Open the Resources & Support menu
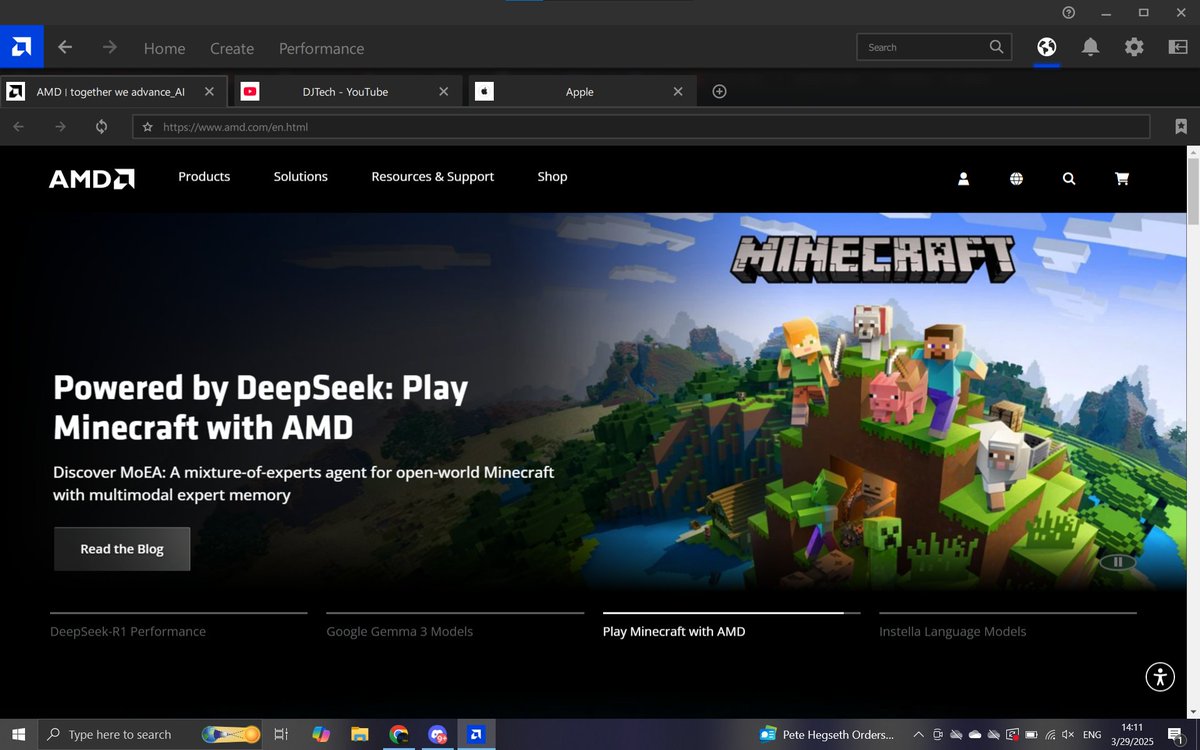 (433, 176)
